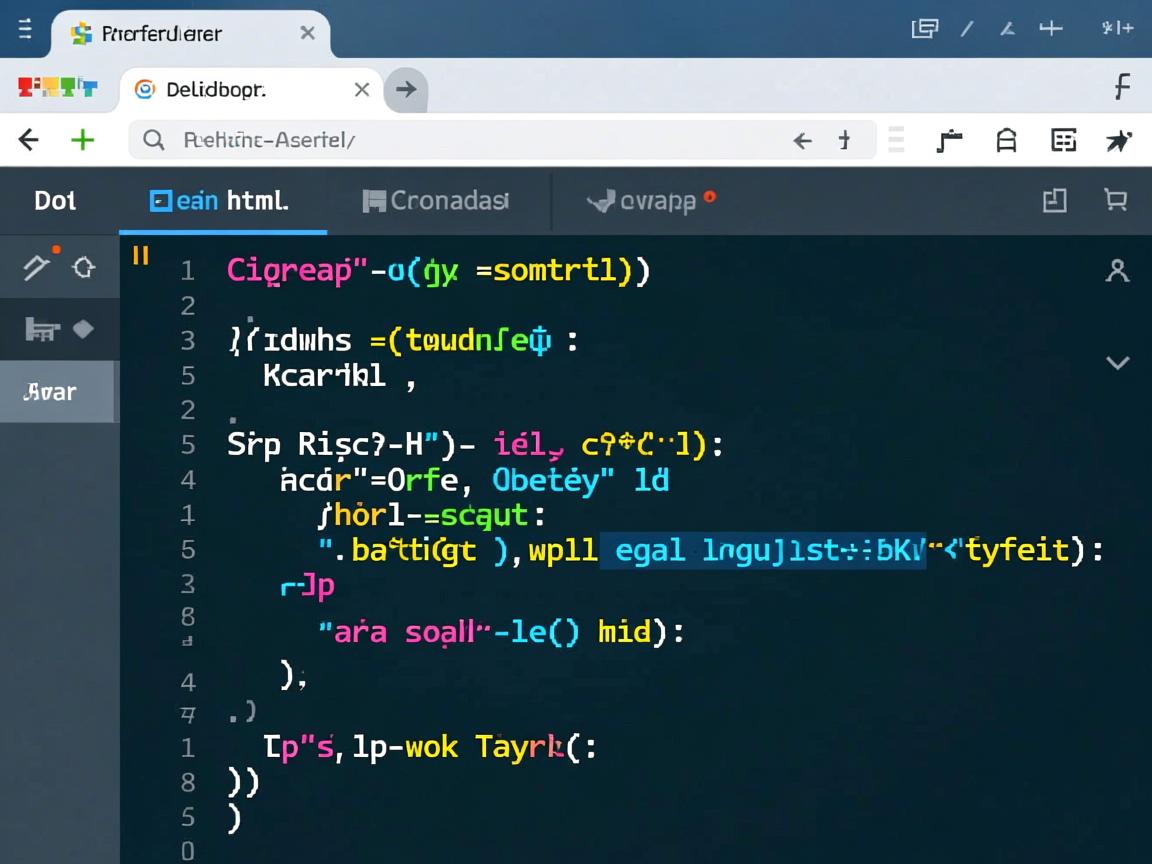Image resolution: width=1152 pixels, height=864 pixels.
Task: Click the hamburger menu icon in title bar
Action: point(24,32)
